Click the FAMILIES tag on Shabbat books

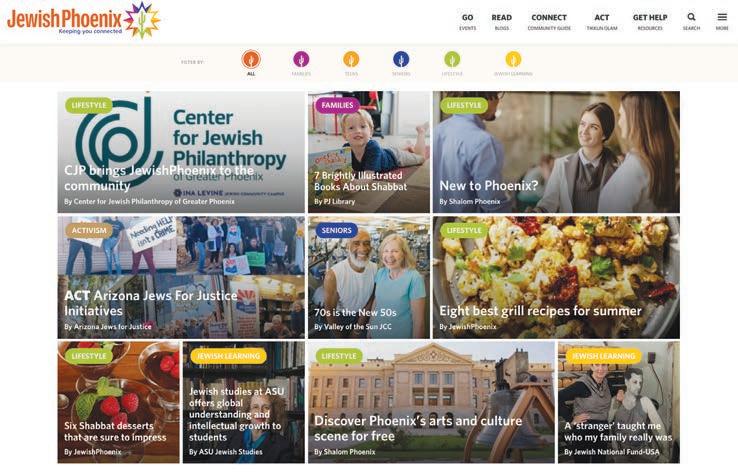(x=337, y=105)
